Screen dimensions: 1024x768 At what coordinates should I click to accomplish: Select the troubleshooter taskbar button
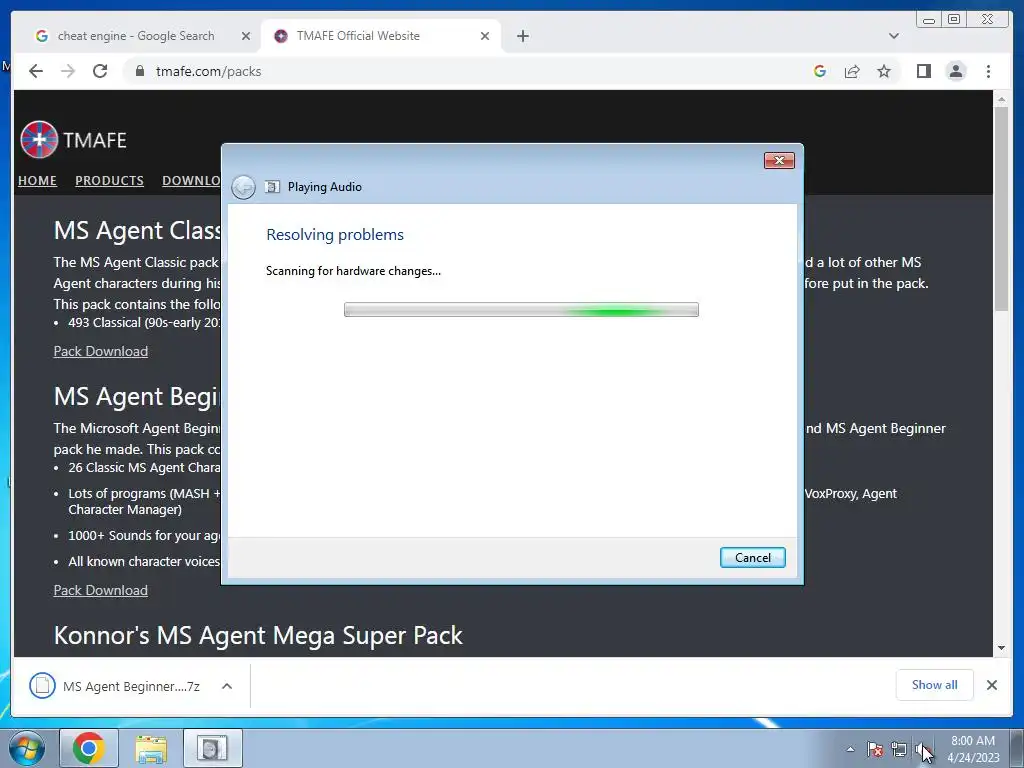(212, 748)
